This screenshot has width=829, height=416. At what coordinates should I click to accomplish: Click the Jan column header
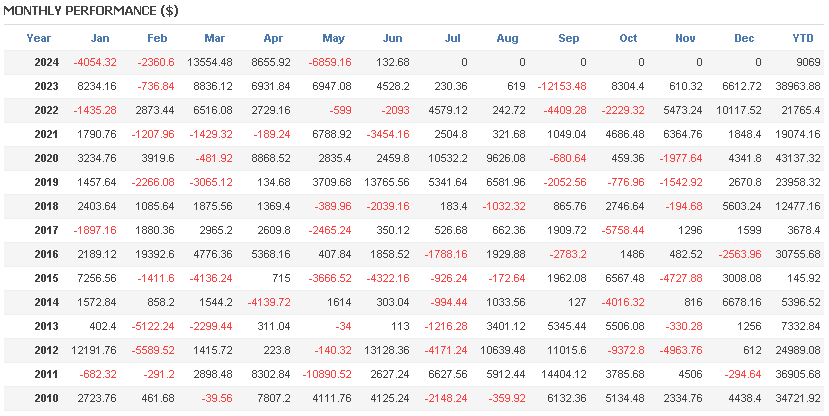[x=100, y=38]
